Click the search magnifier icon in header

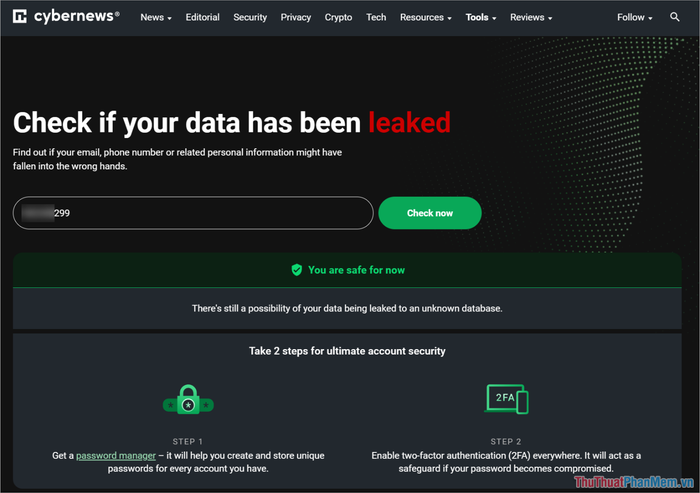(x=675, y=17)
